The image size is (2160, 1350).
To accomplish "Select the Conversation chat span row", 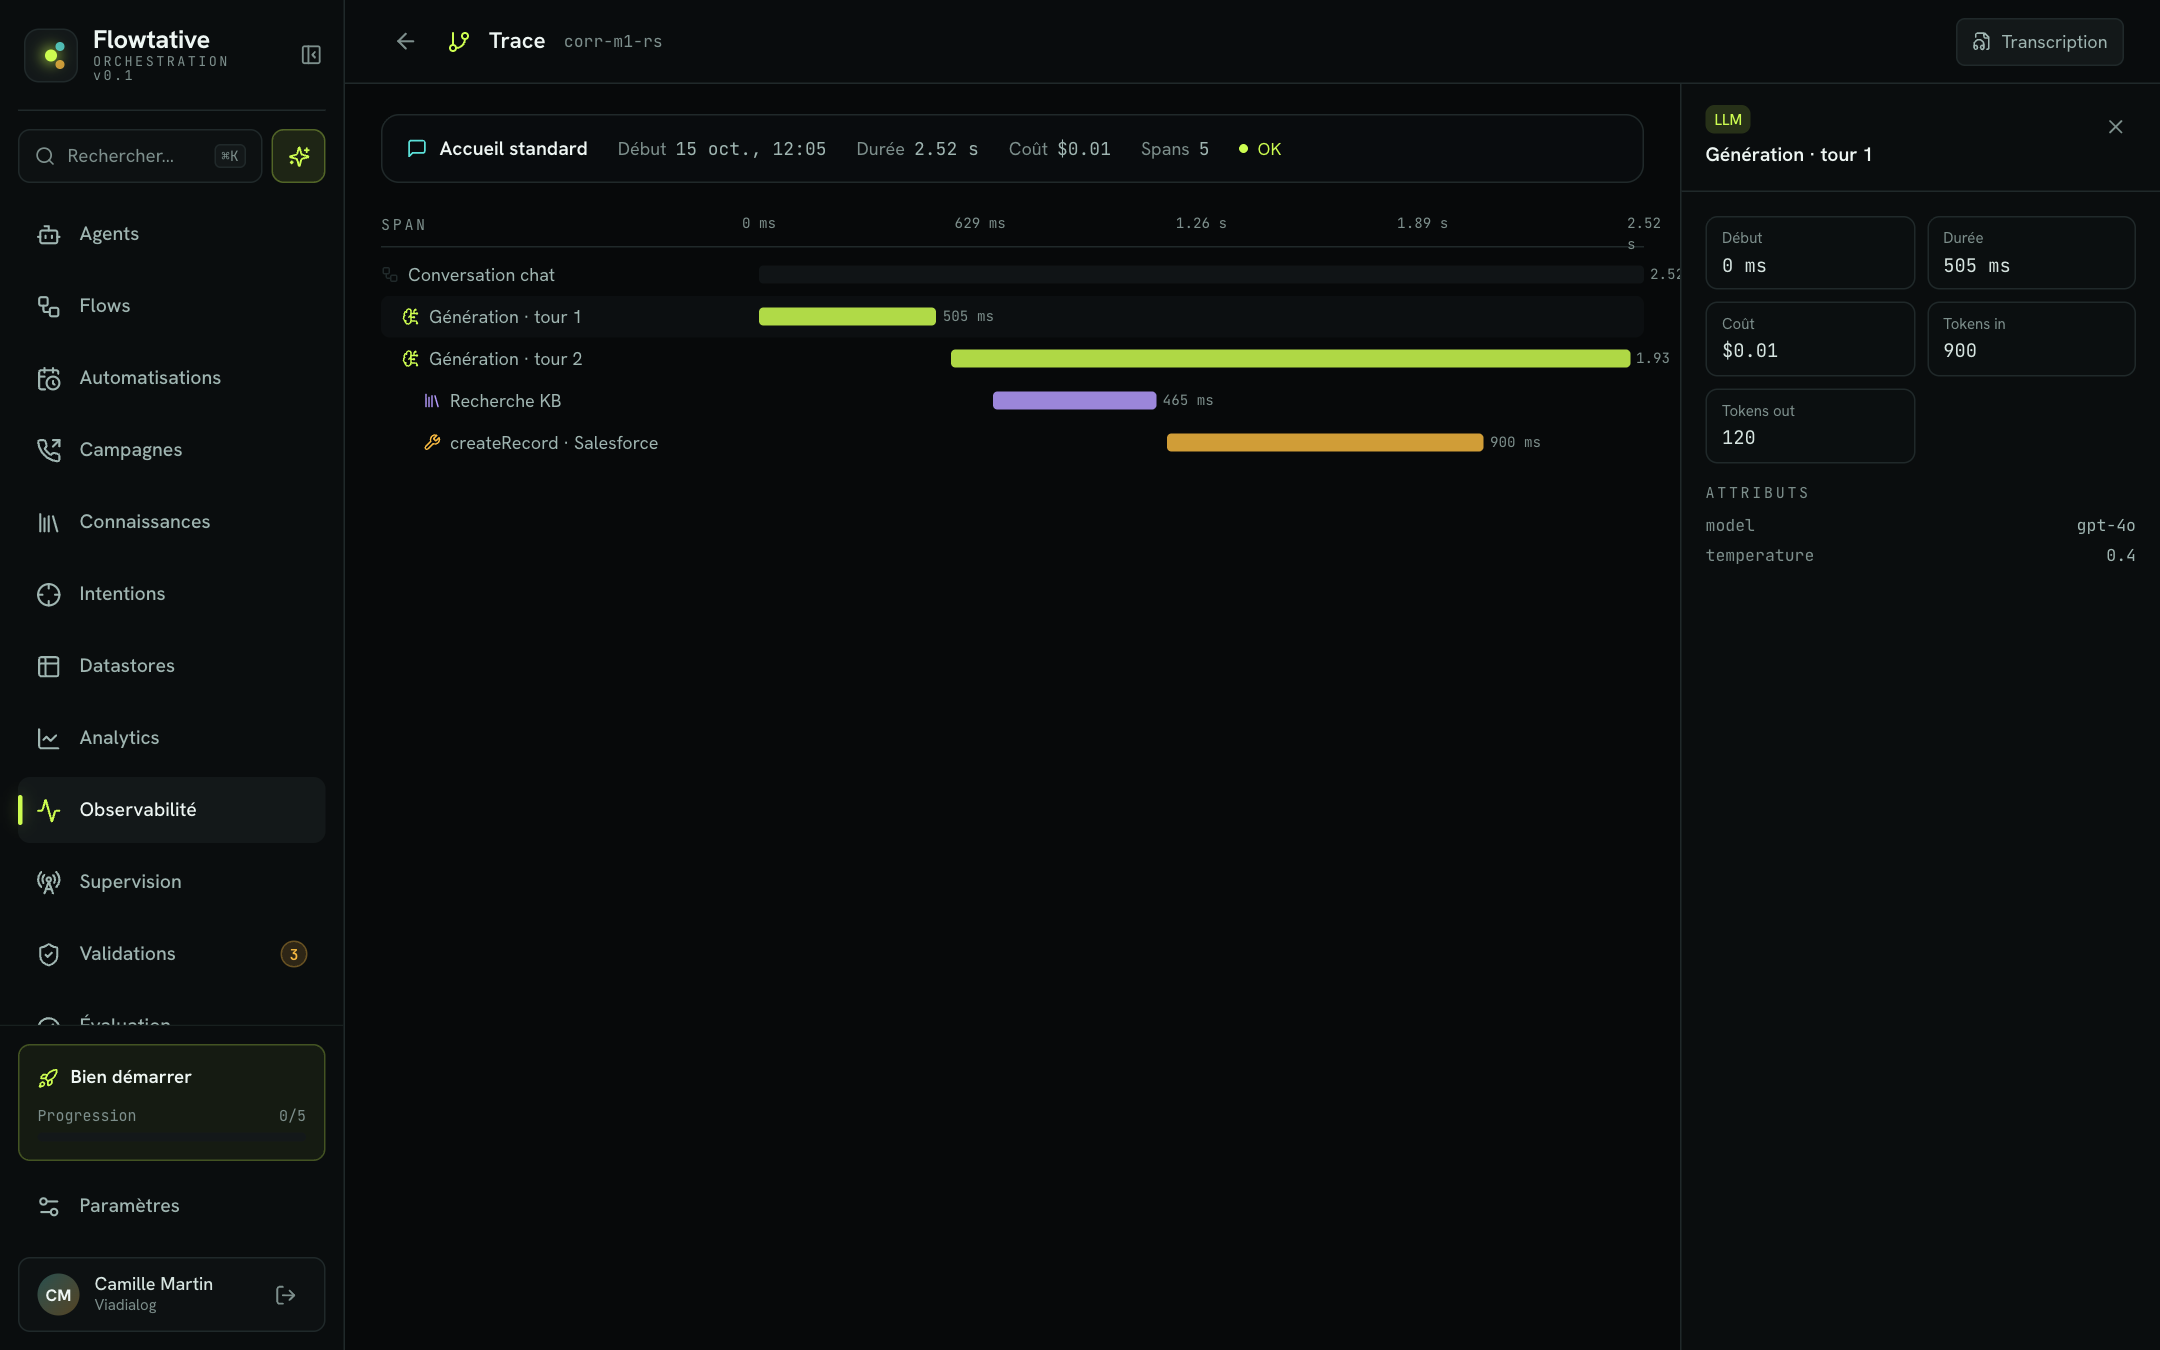I will pos(1012,275).
